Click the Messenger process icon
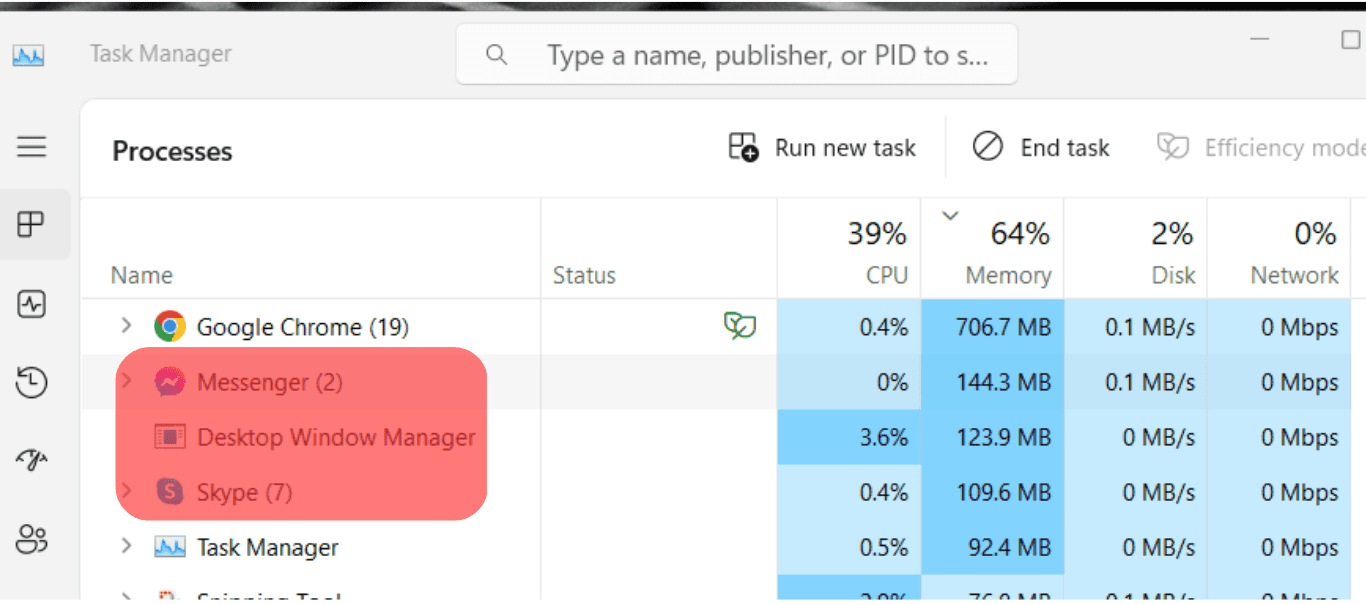Screen dimensions: 1366x604 pyautogui.click(x=170, y=382)
